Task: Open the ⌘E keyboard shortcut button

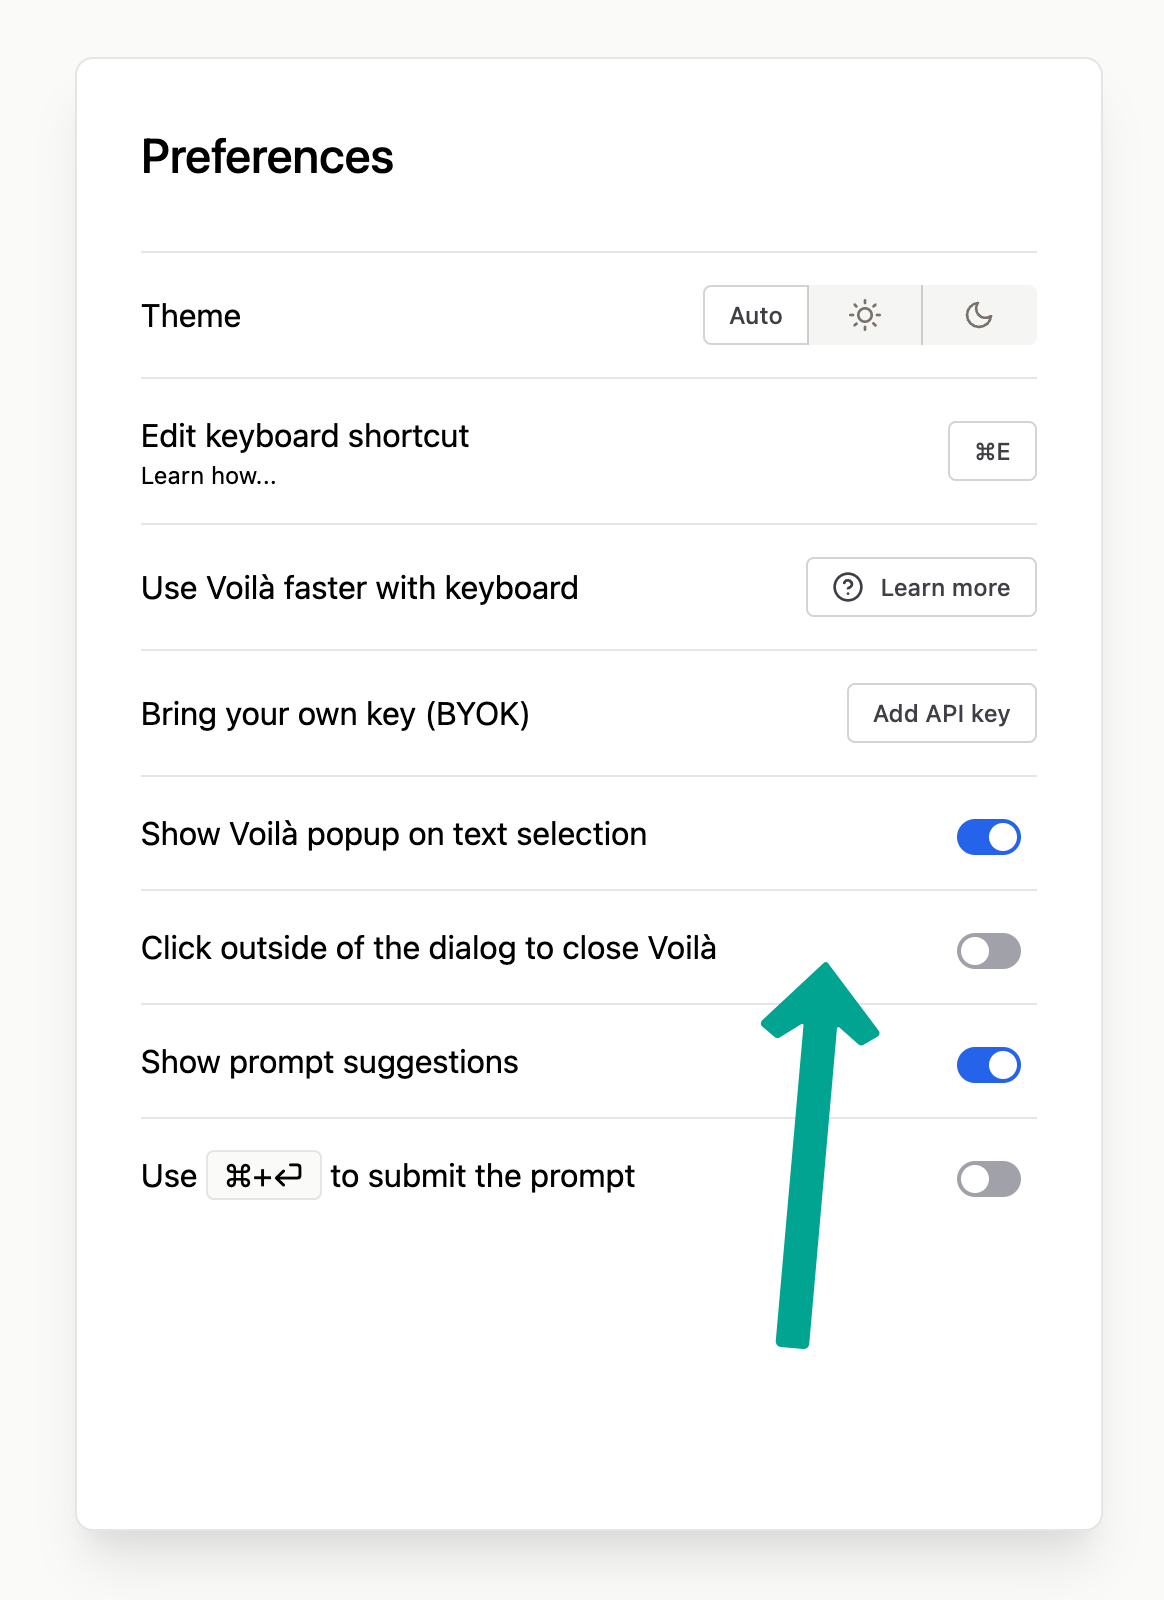Action: click(x=992, y=451)
